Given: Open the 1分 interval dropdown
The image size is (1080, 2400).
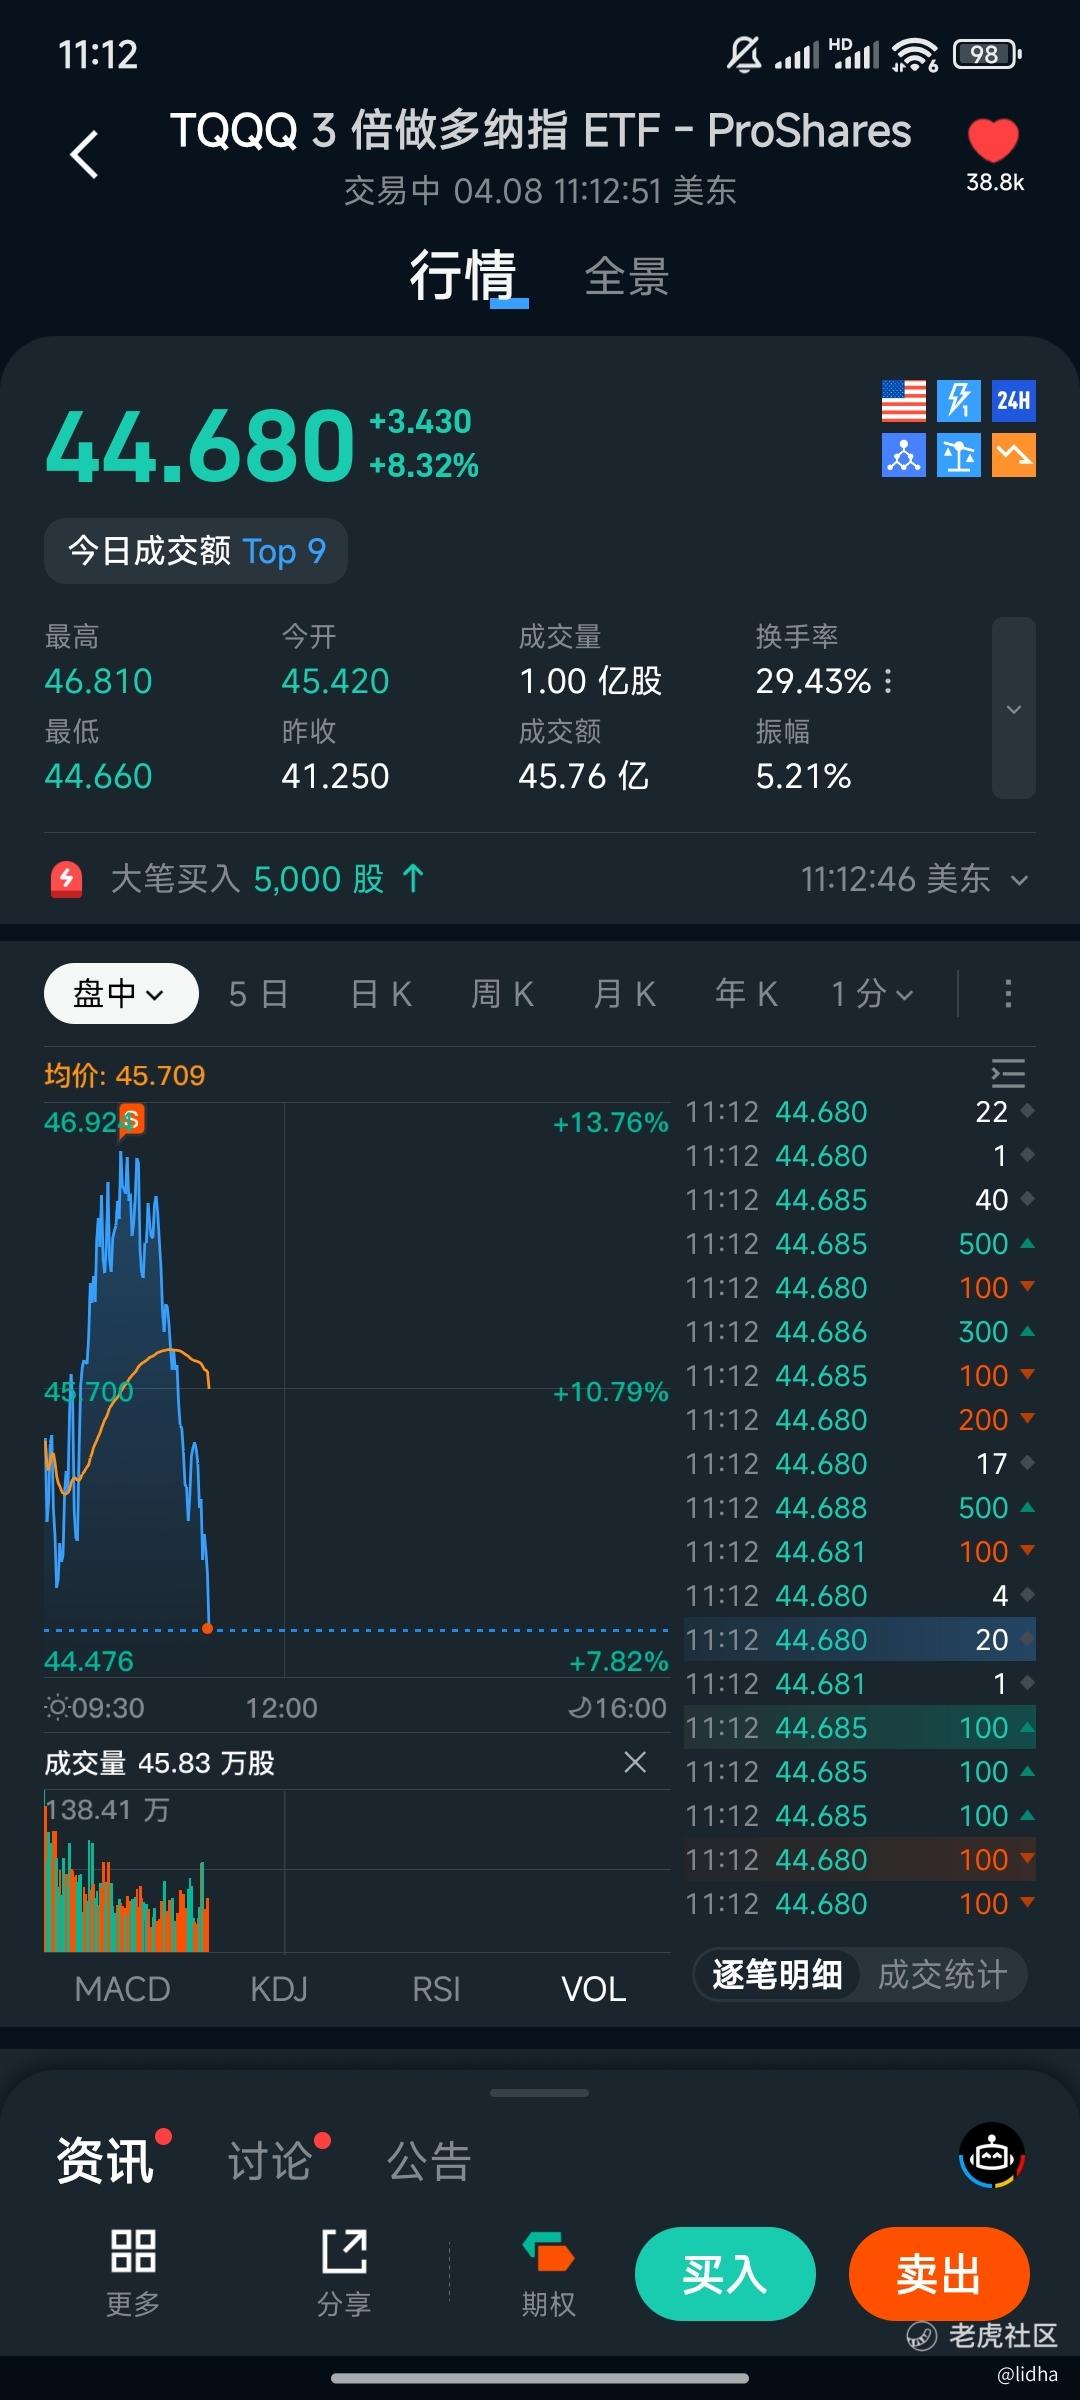Looking at the screenshot, I should [872, 994].
